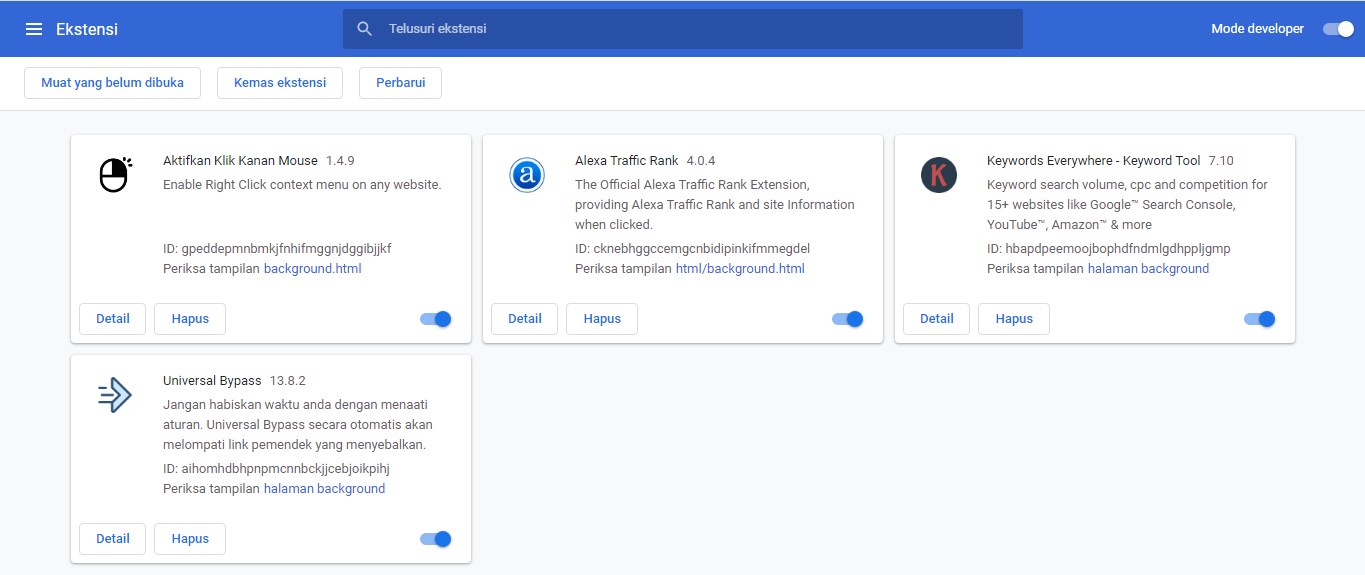
Task: Click Kemas ekstensi button
Action: 280,83
